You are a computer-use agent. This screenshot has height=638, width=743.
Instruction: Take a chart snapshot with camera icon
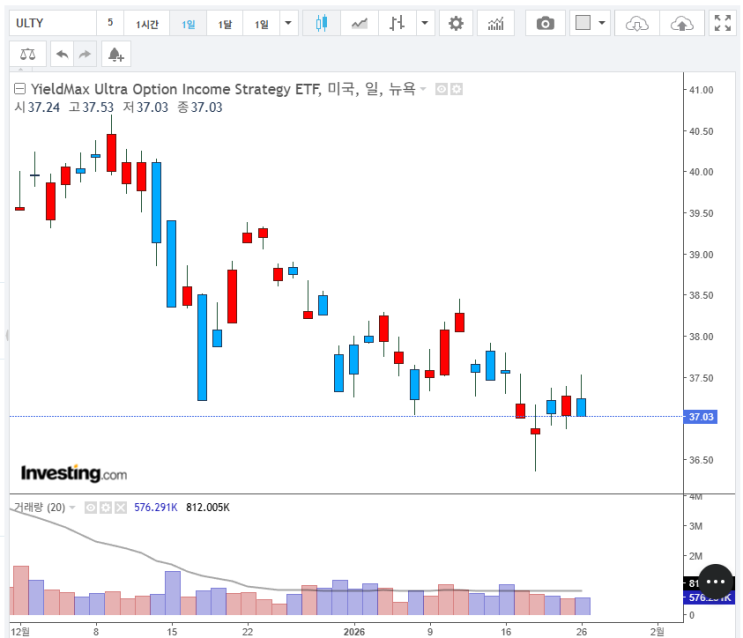point(545,23)
